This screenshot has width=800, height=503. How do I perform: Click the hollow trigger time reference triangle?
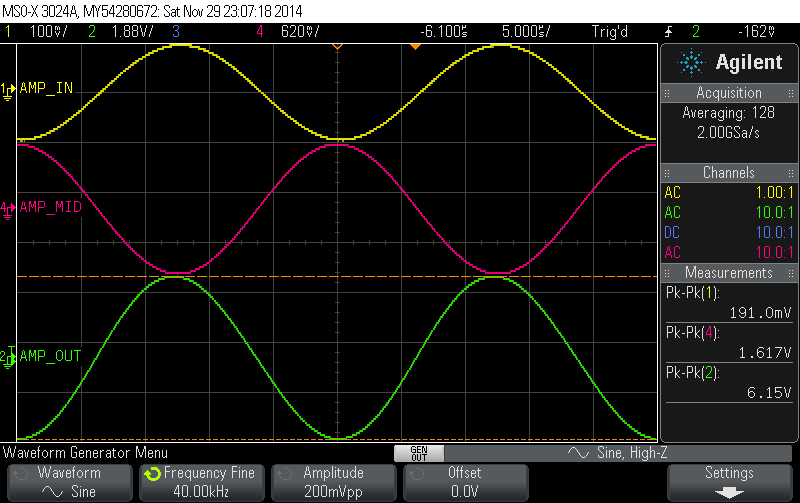[x=337, y=46]
